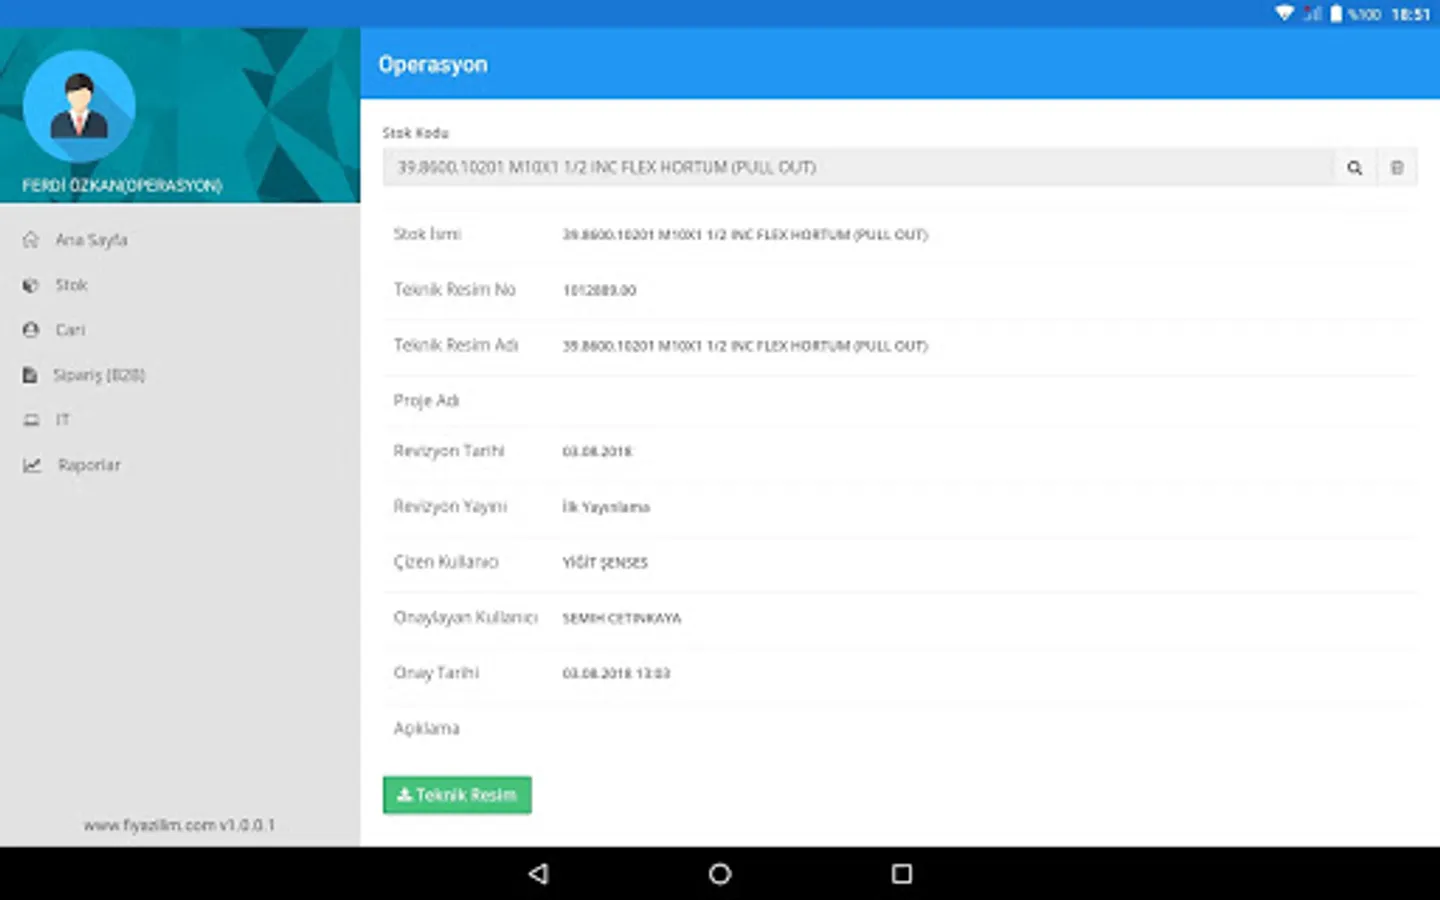Click the Stok İsmi value text
Screen dimensions: 1440x900
745,235
